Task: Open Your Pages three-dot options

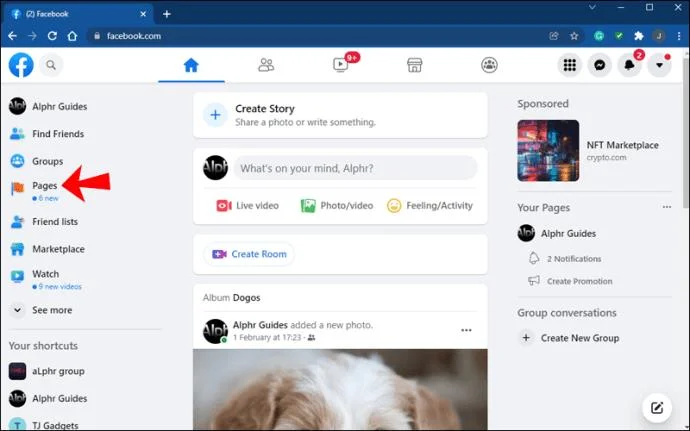Action: tap(667, 207)
